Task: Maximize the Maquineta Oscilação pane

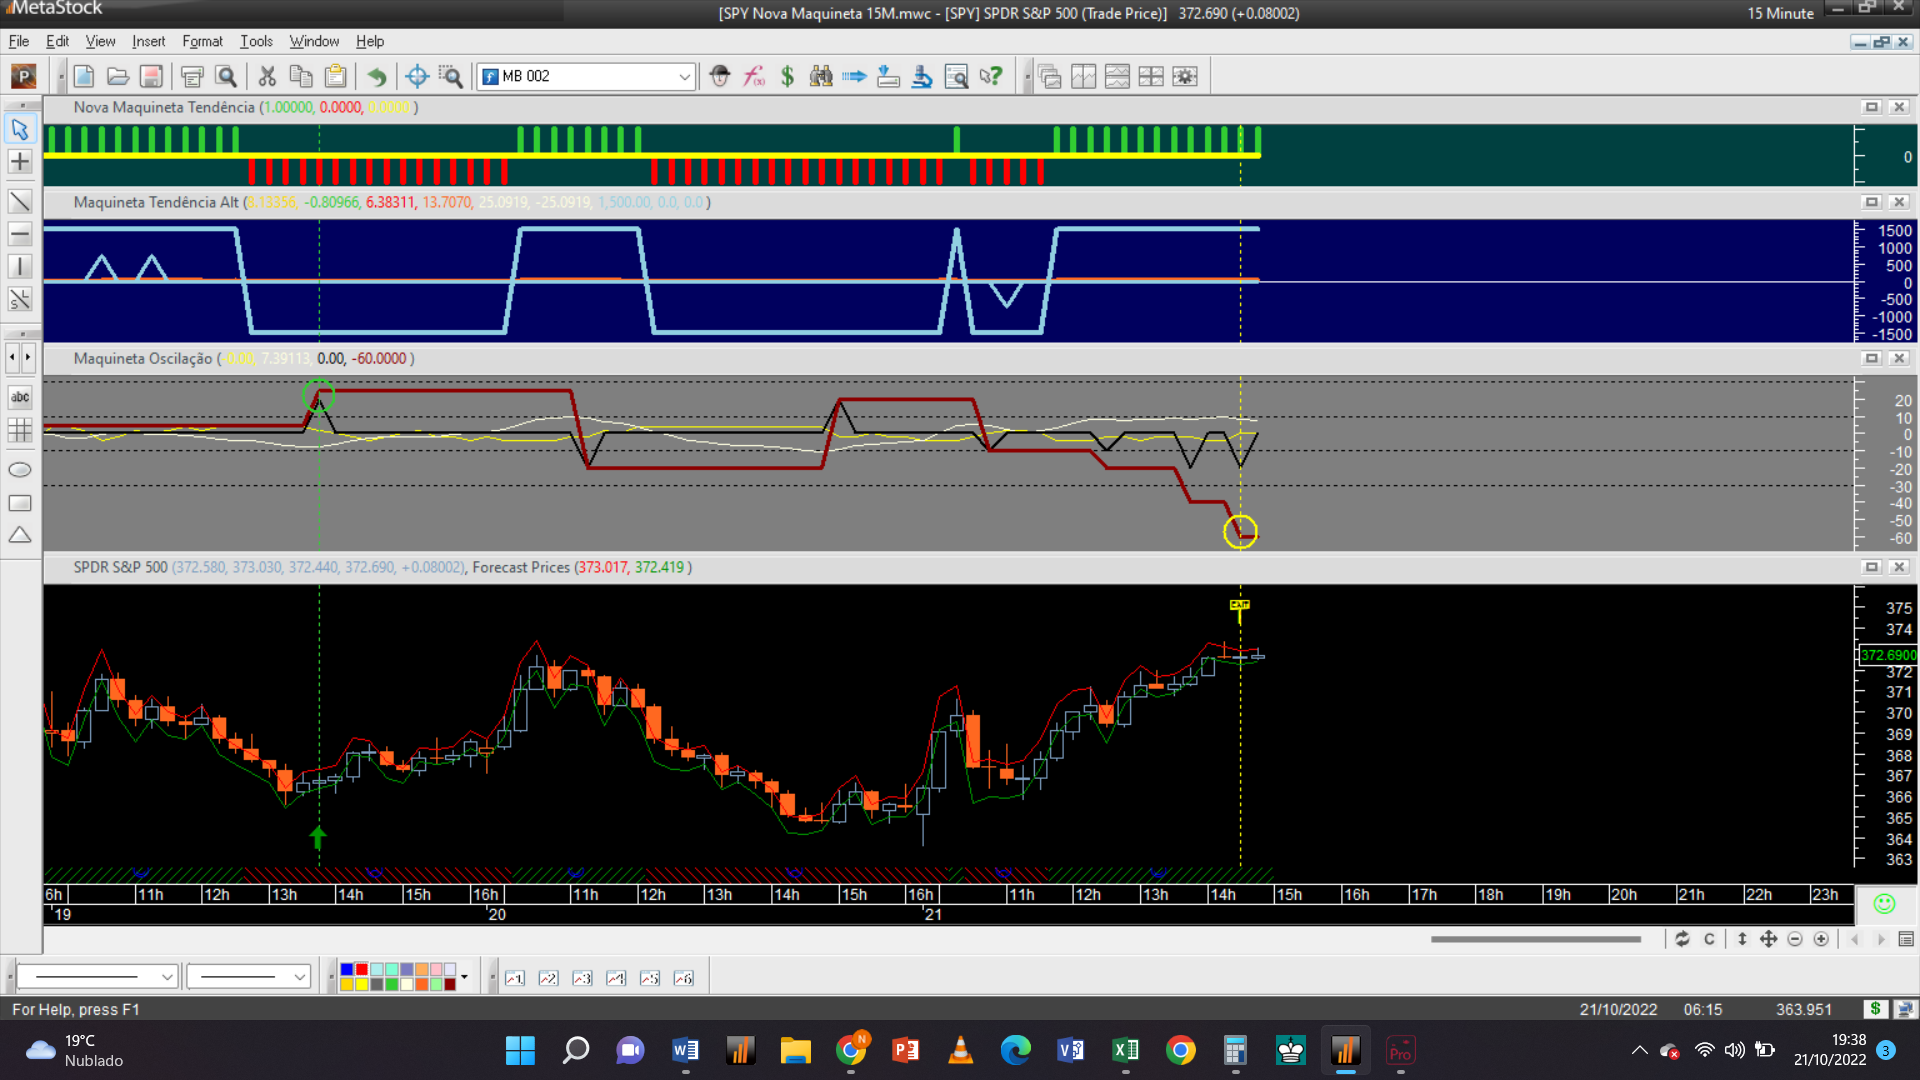Action: click(x=1871, y=358)
